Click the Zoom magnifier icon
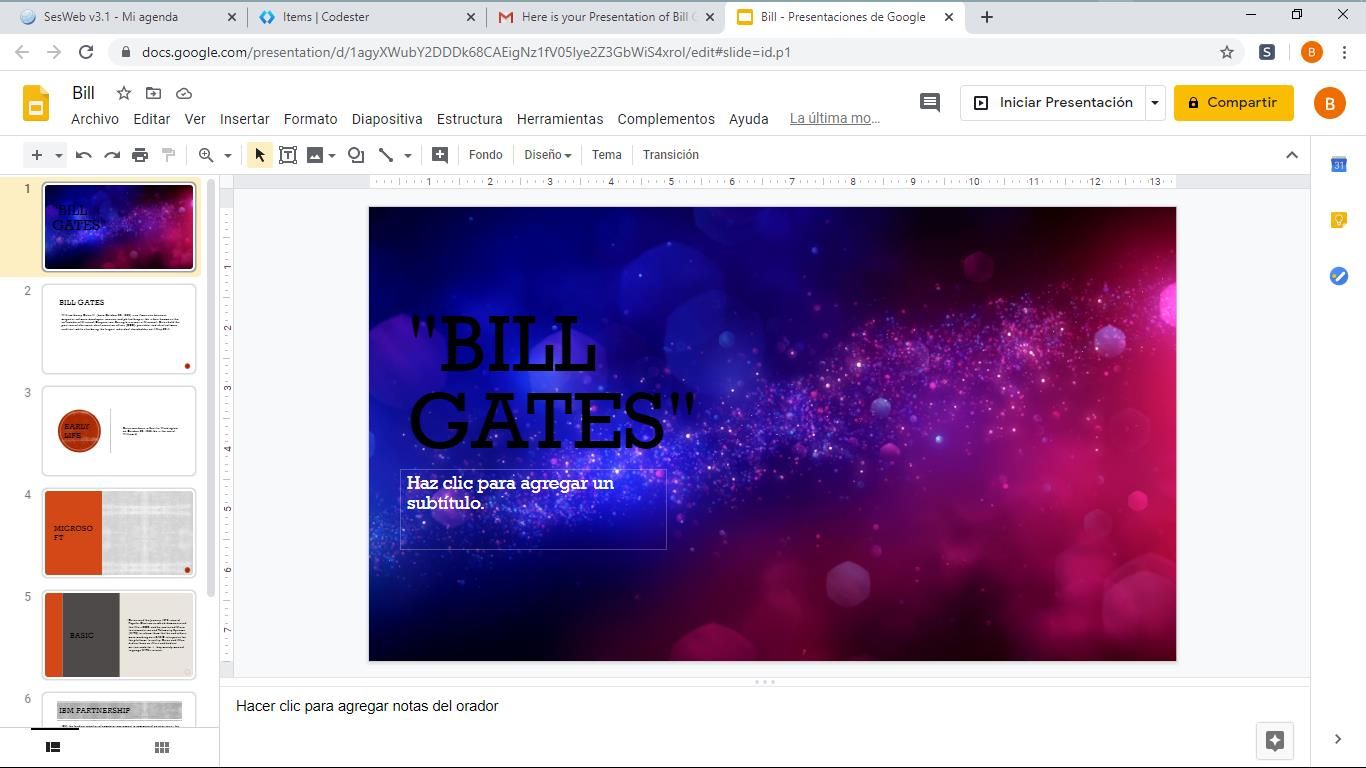Viewport: 1366px width, 768px height. pyautogui.click(x=206, y=155)
